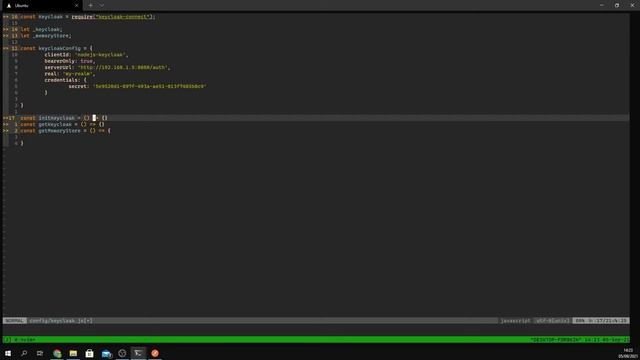The width and height of the screenshot is (640, 360).
Task: Click the taskbar clock and date
Action: [x=628, y=353]
